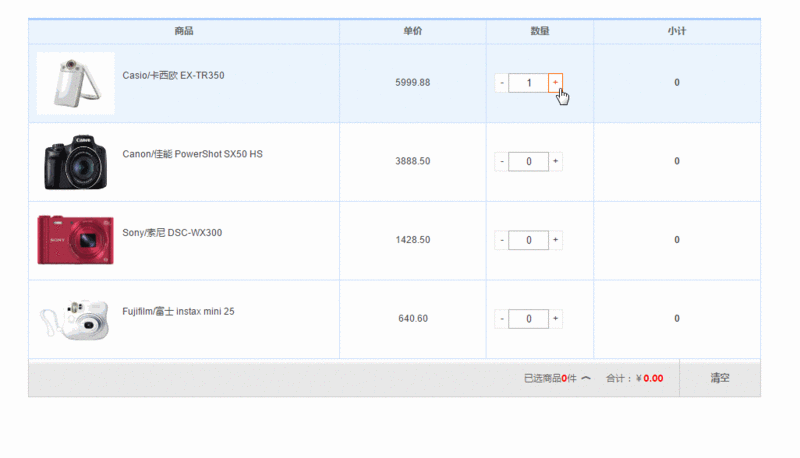Click the Casio row subtotal value
Screen dimensions: 800x458
[x=677, y=83]
